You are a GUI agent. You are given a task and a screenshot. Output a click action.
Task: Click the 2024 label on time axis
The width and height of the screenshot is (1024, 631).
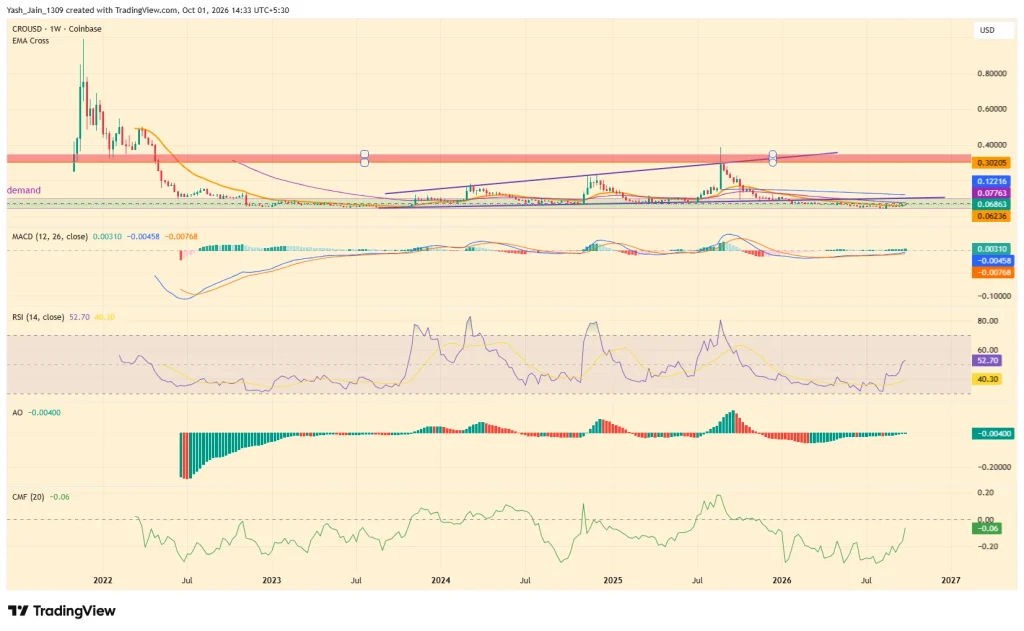click(x=441, y=580)
